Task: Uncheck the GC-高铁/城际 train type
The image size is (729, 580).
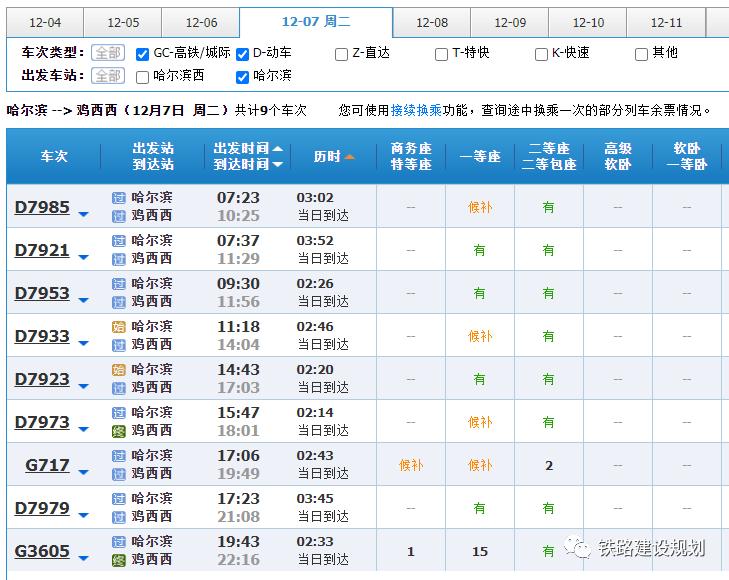Action: [142, 54]
